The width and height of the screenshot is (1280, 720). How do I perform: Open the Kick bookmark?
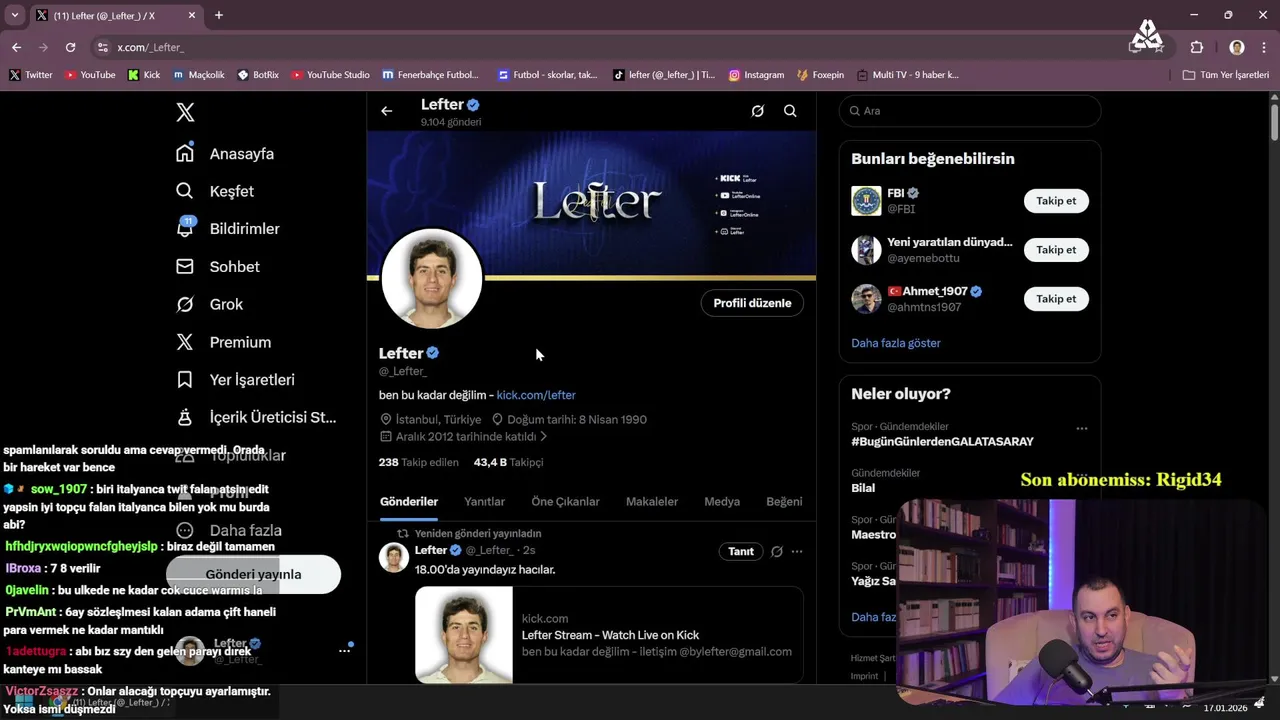[144, 75]
